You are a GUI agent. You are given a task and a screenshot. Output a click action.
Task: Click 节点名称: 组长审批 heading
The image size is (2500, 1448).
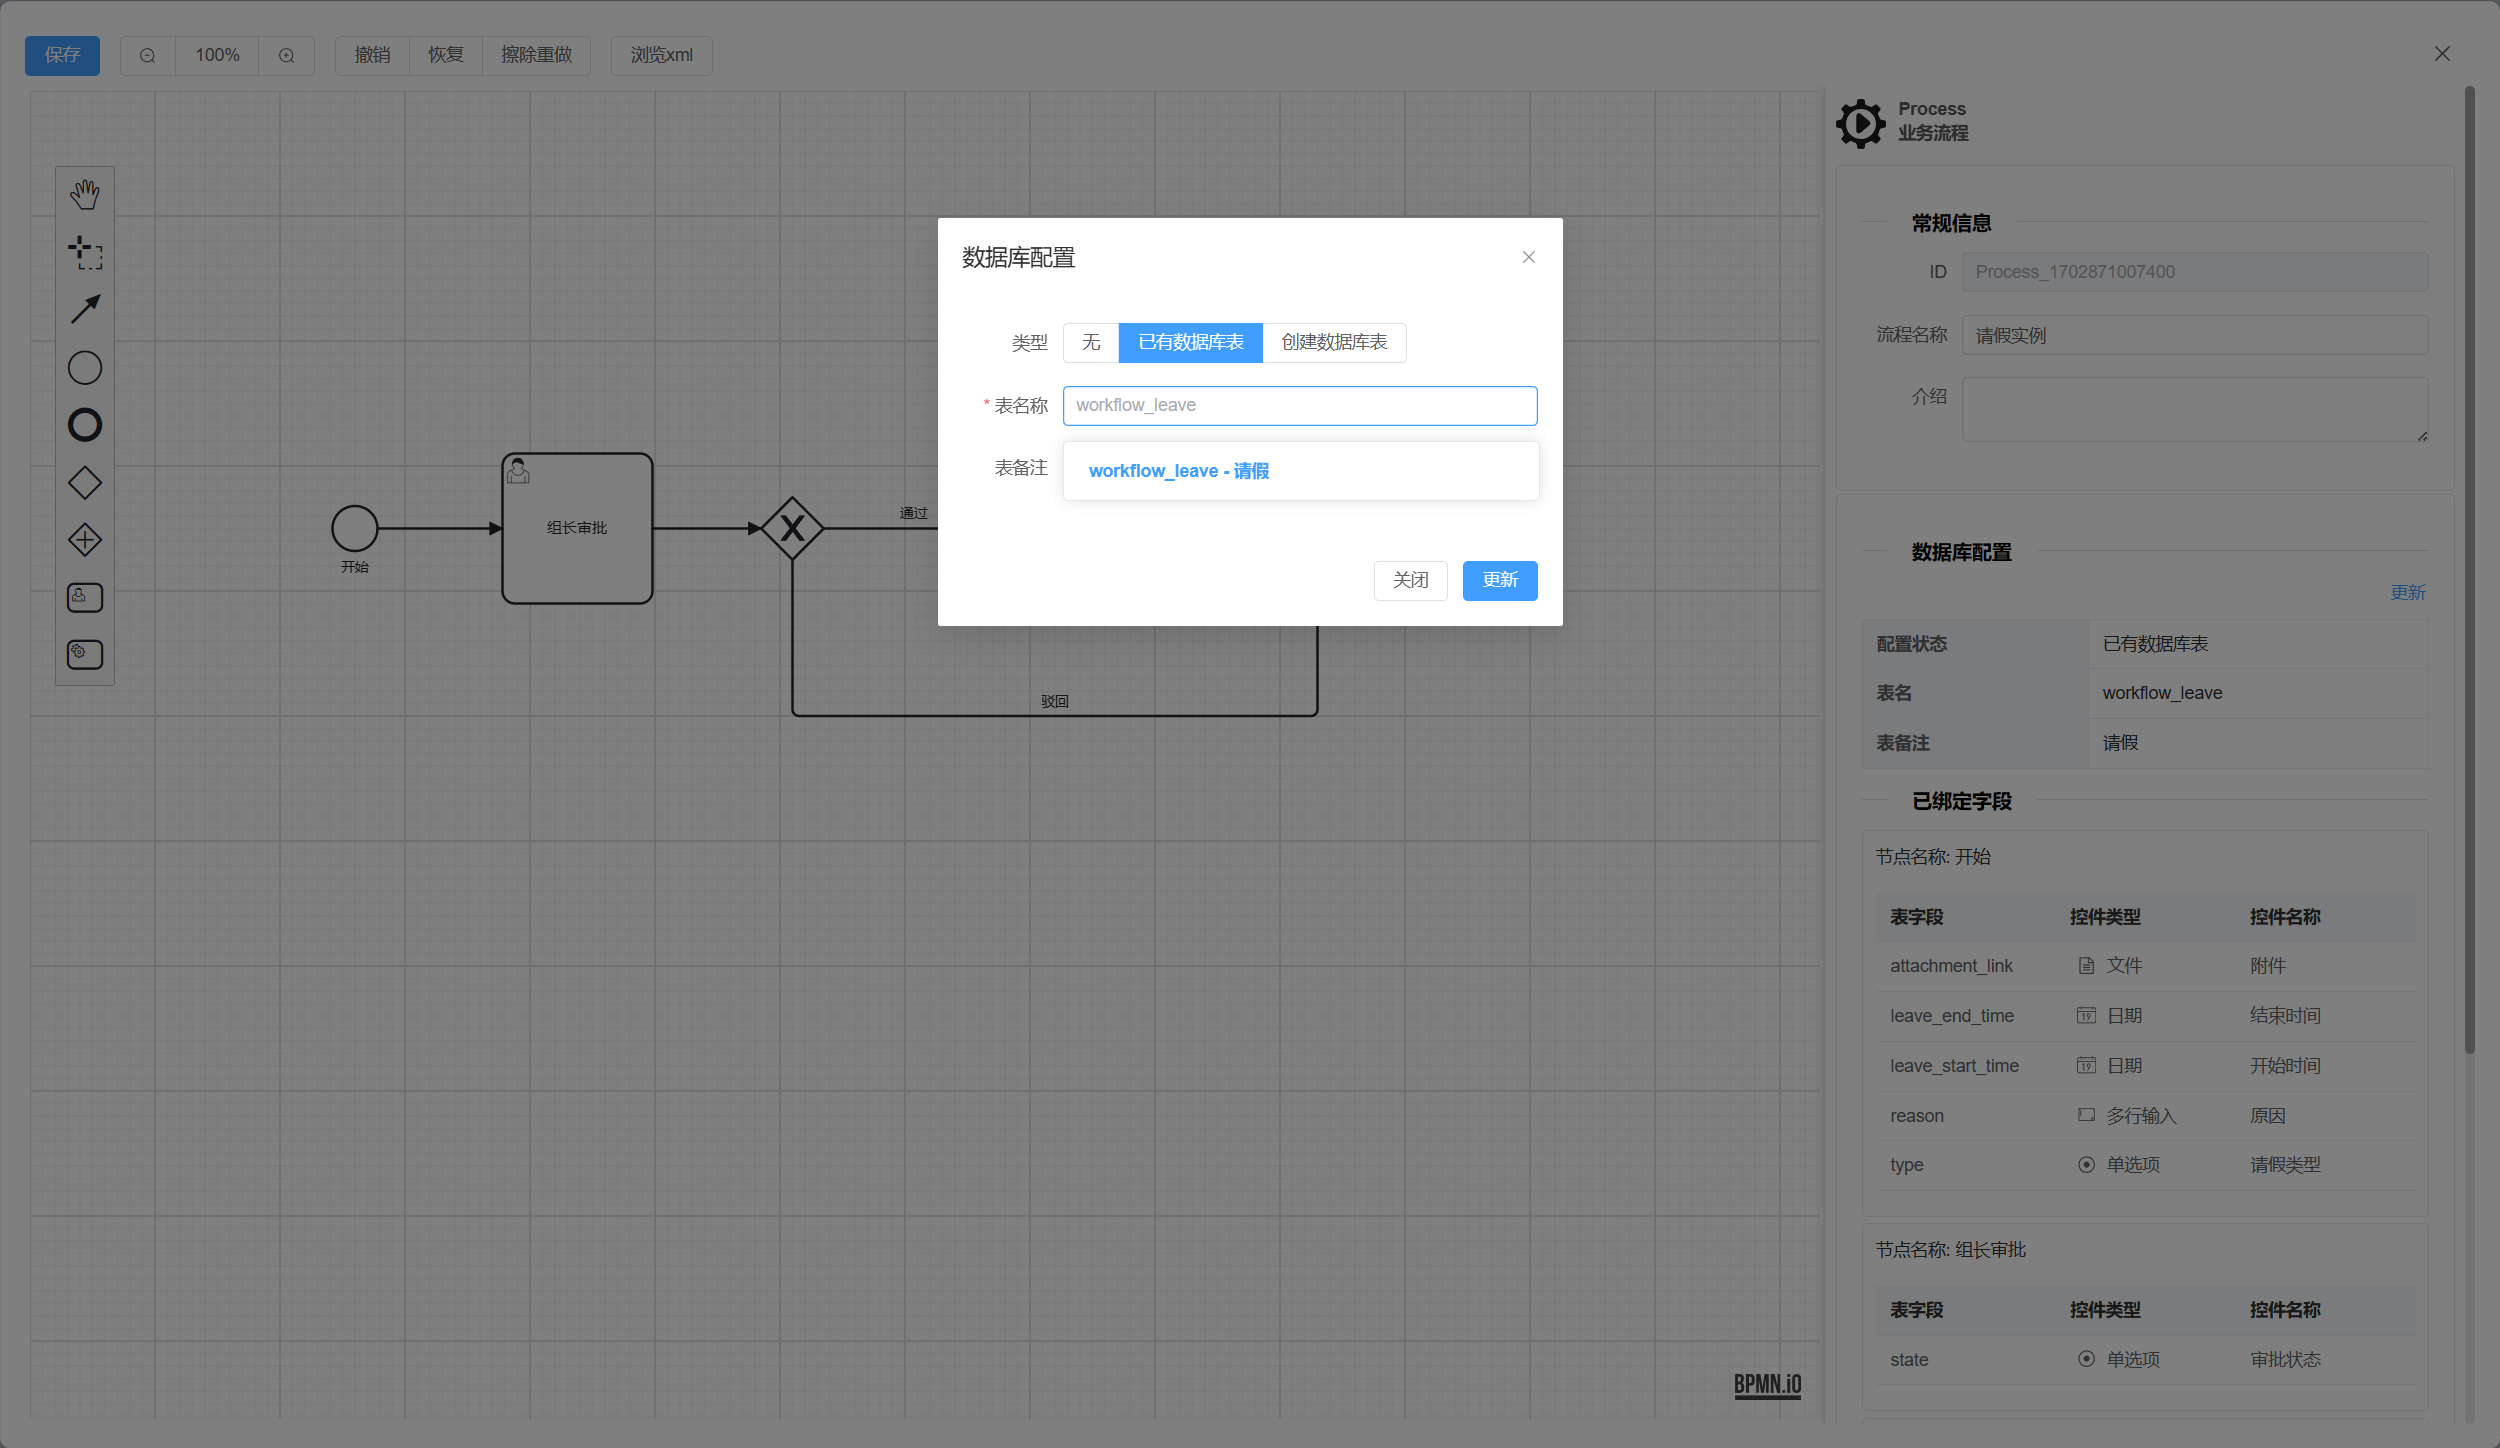pyautogui.click(x=1950, y=1250)
